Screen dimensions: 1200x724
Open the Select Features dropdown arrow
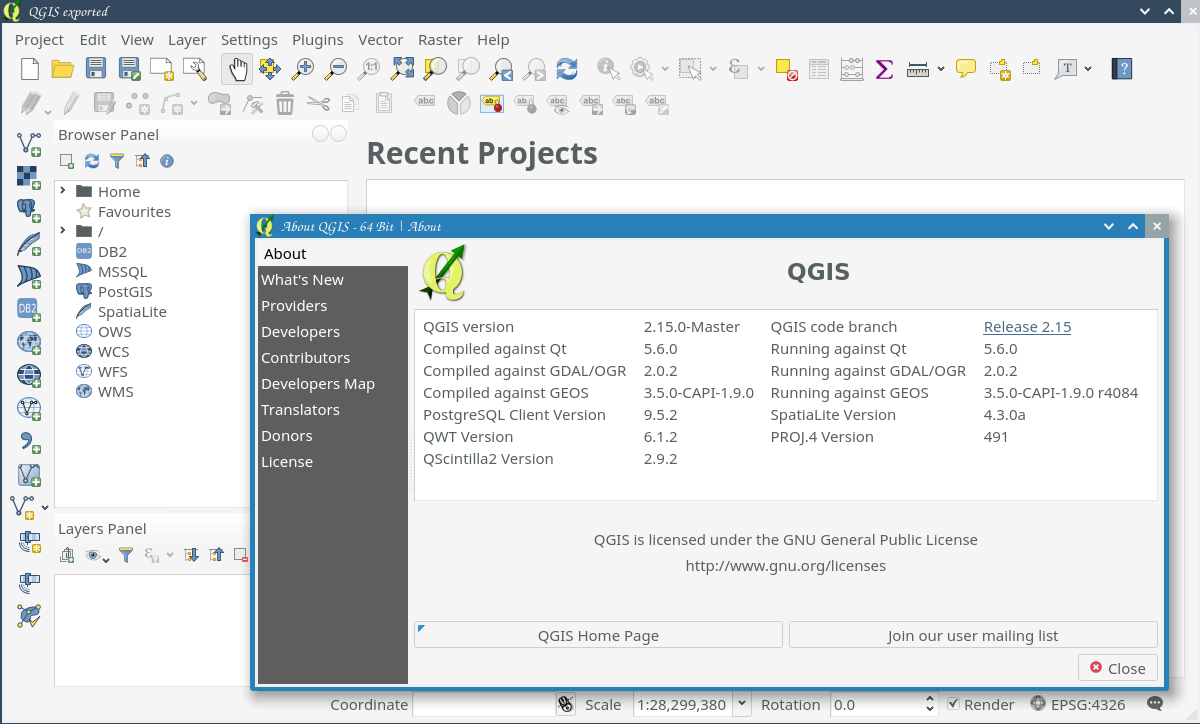tap(712, 69)
